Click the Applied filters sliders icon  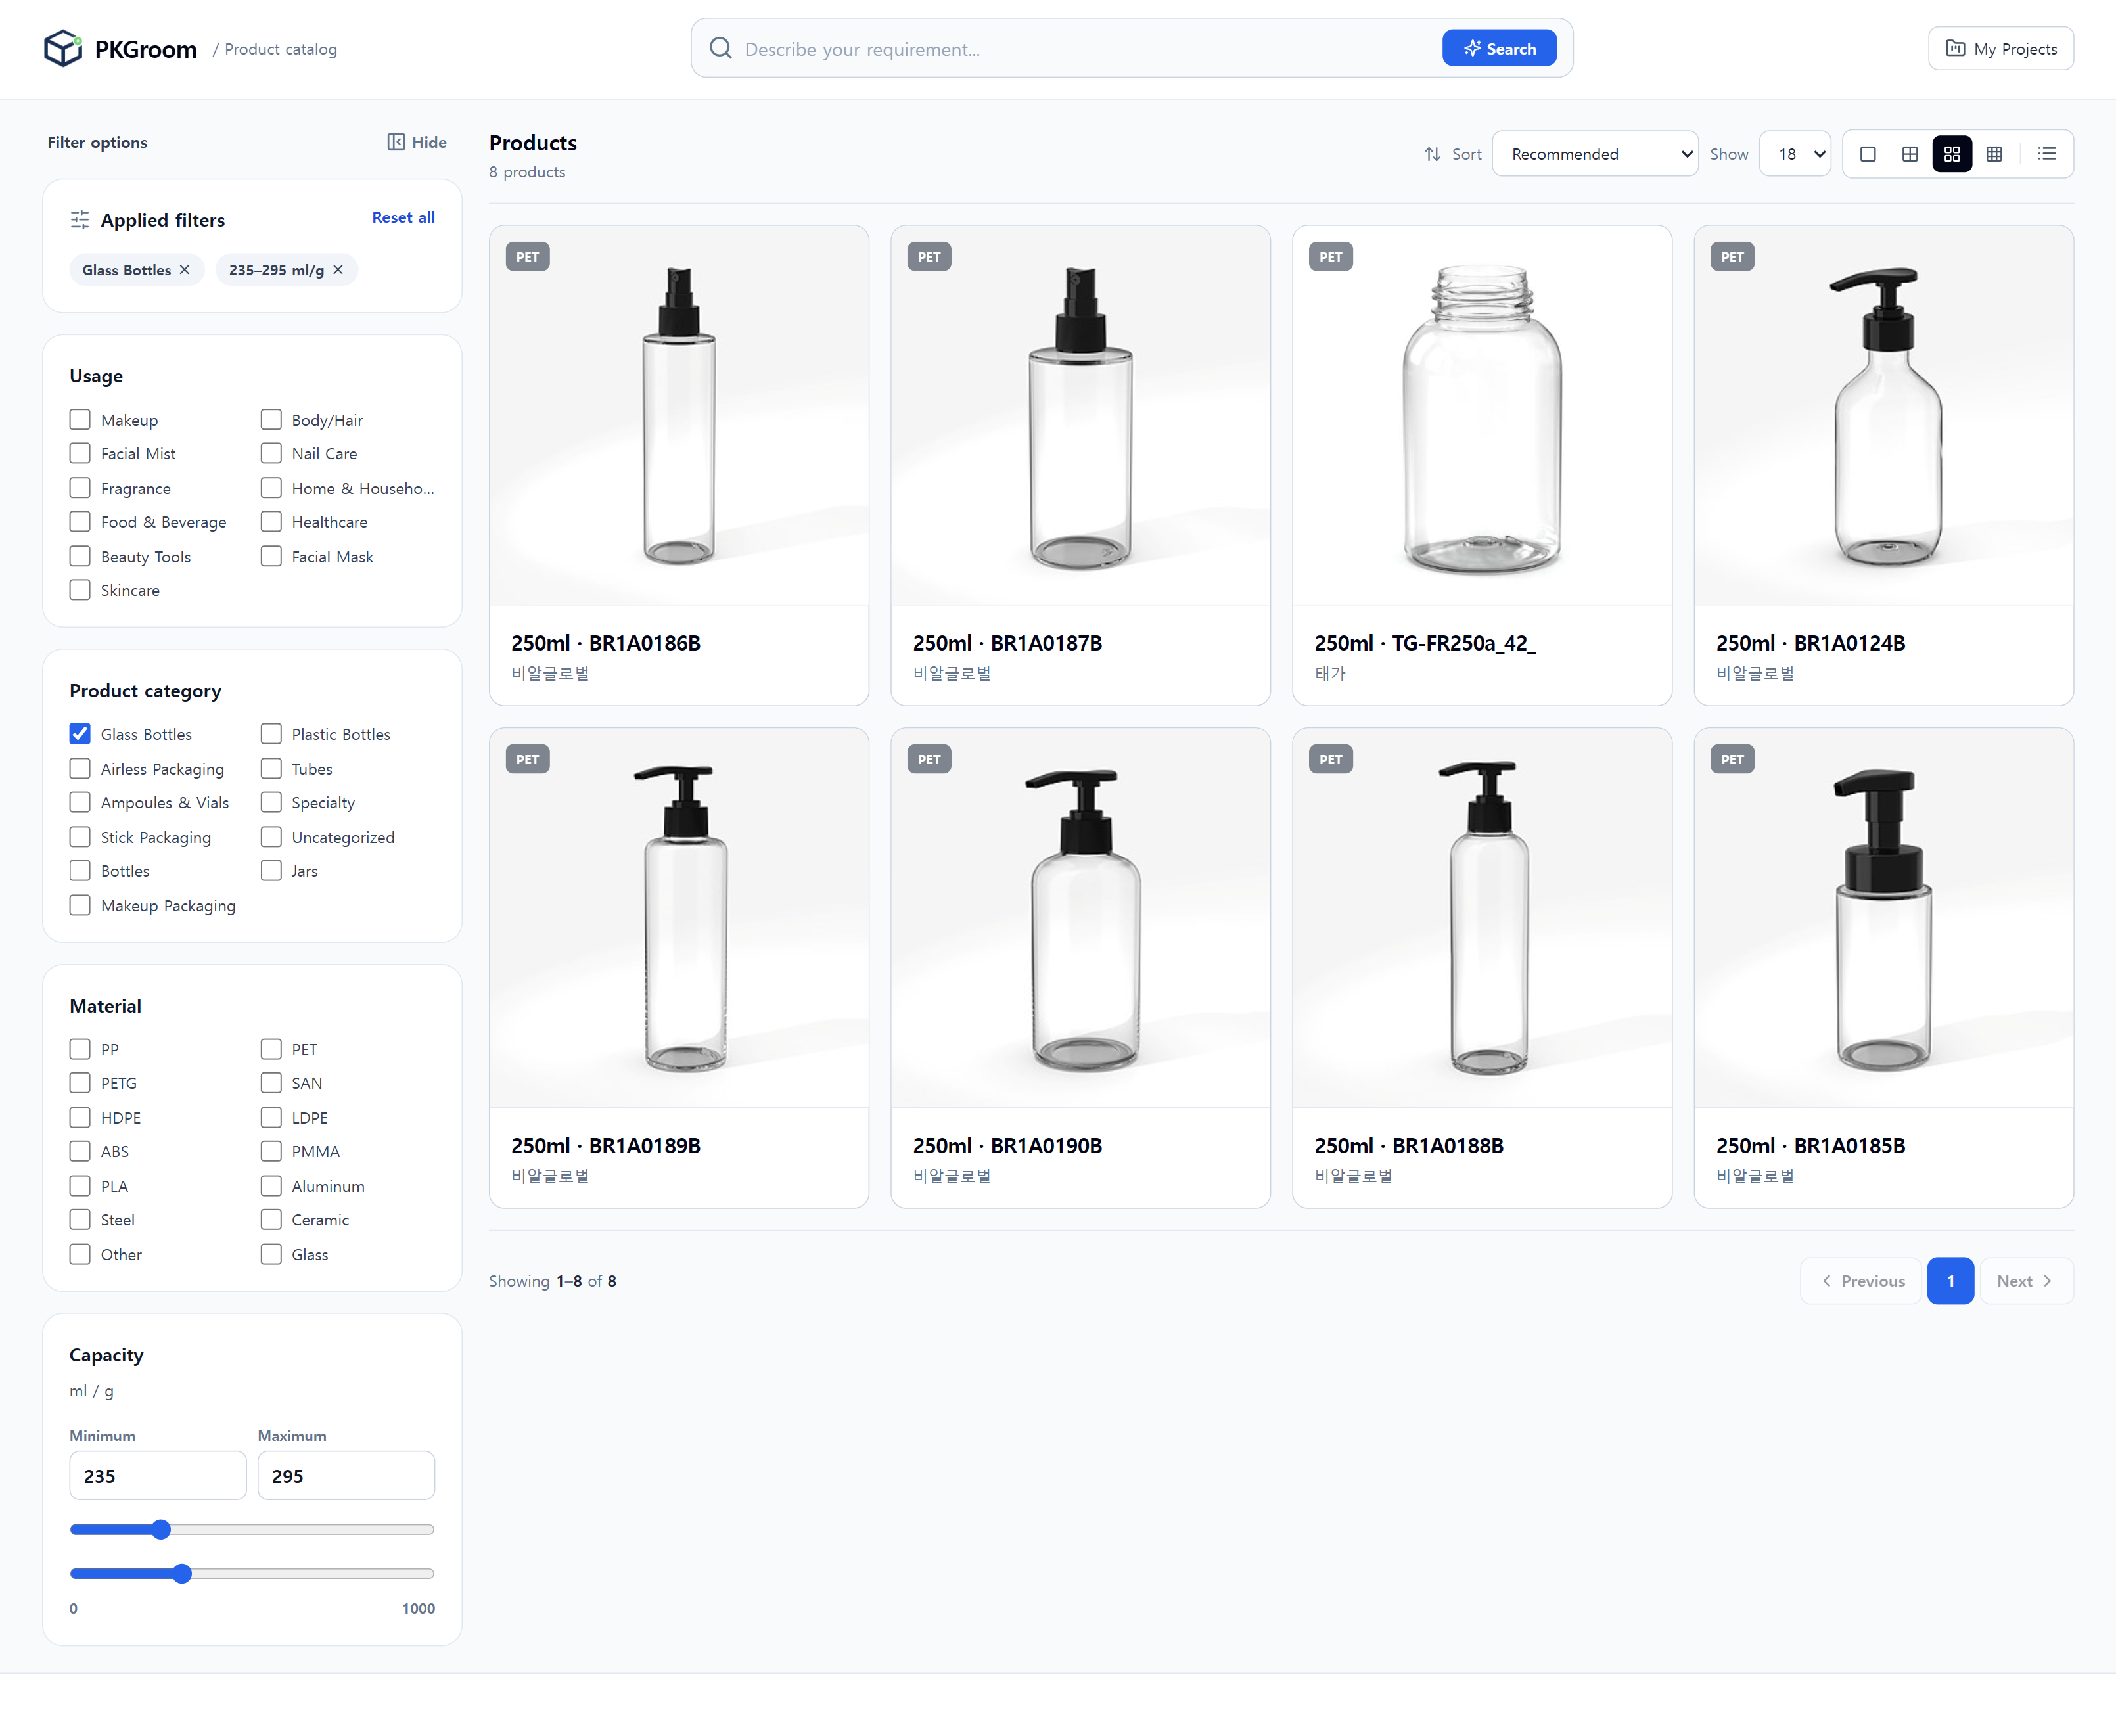[x=80, y=220]
